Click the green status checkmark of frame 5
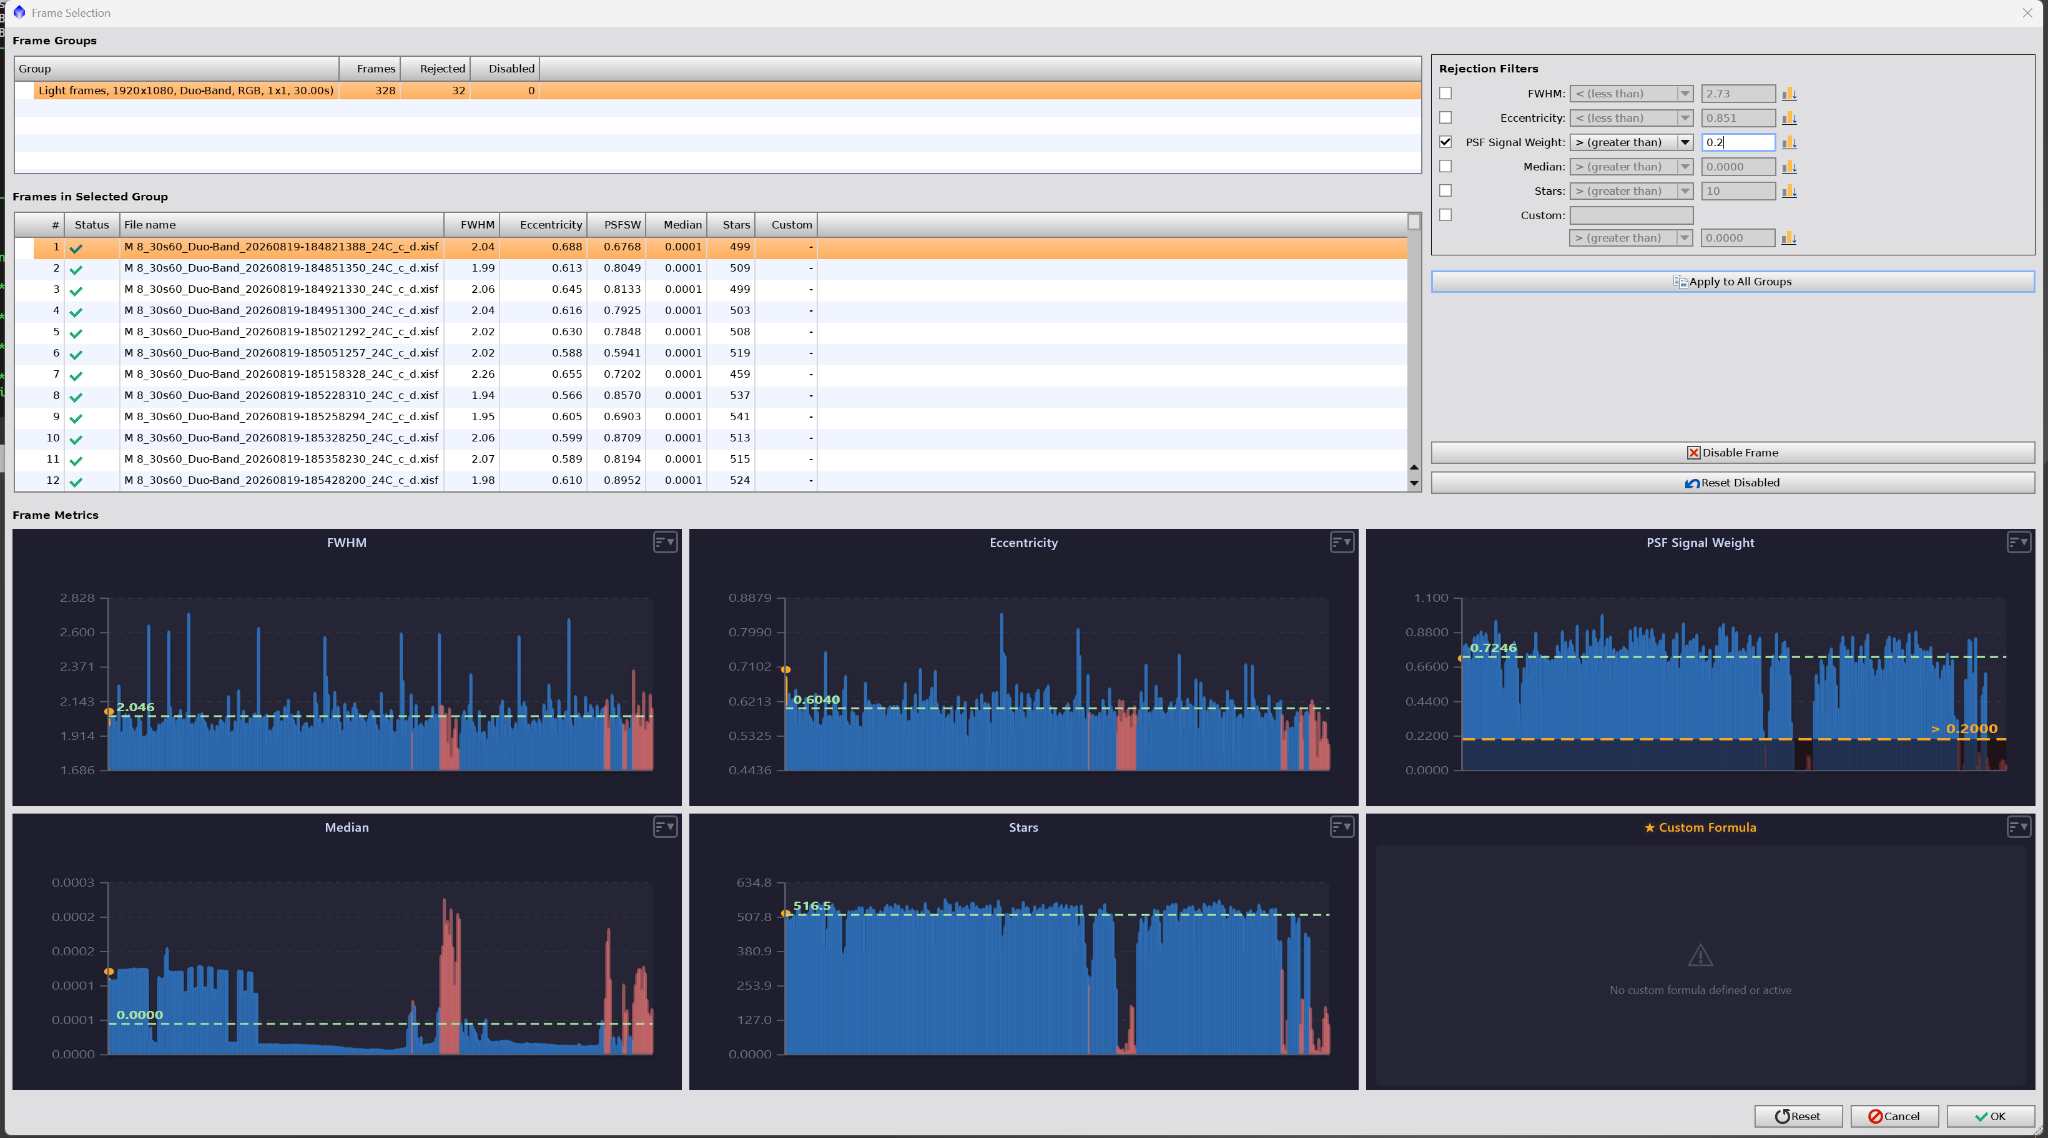The height and width of the screenshot is (1138, 2048). (x=76, y=333)
